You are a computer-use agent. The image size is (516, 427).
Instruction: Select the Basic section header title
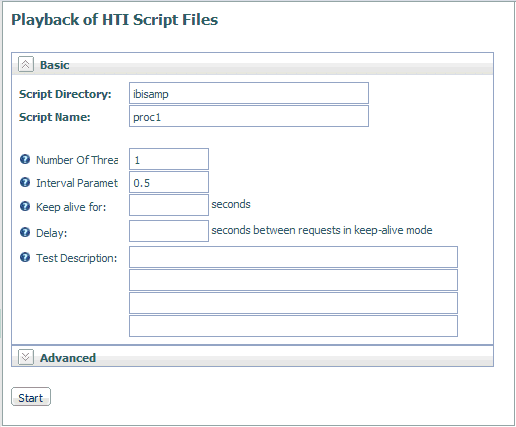coord(55,65)
